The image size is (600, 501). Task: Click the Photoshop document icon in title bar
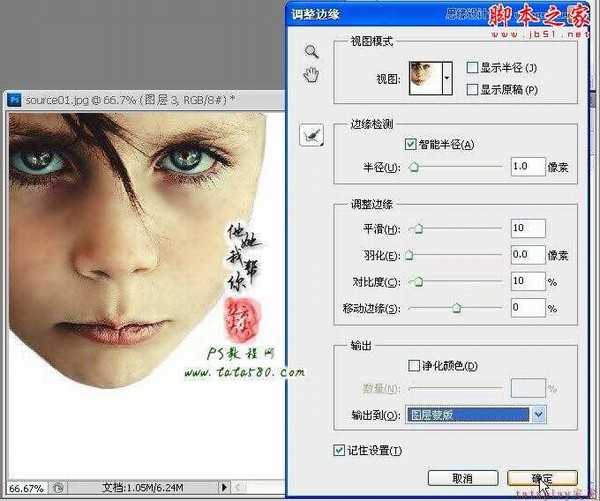[x=15, y=100]
